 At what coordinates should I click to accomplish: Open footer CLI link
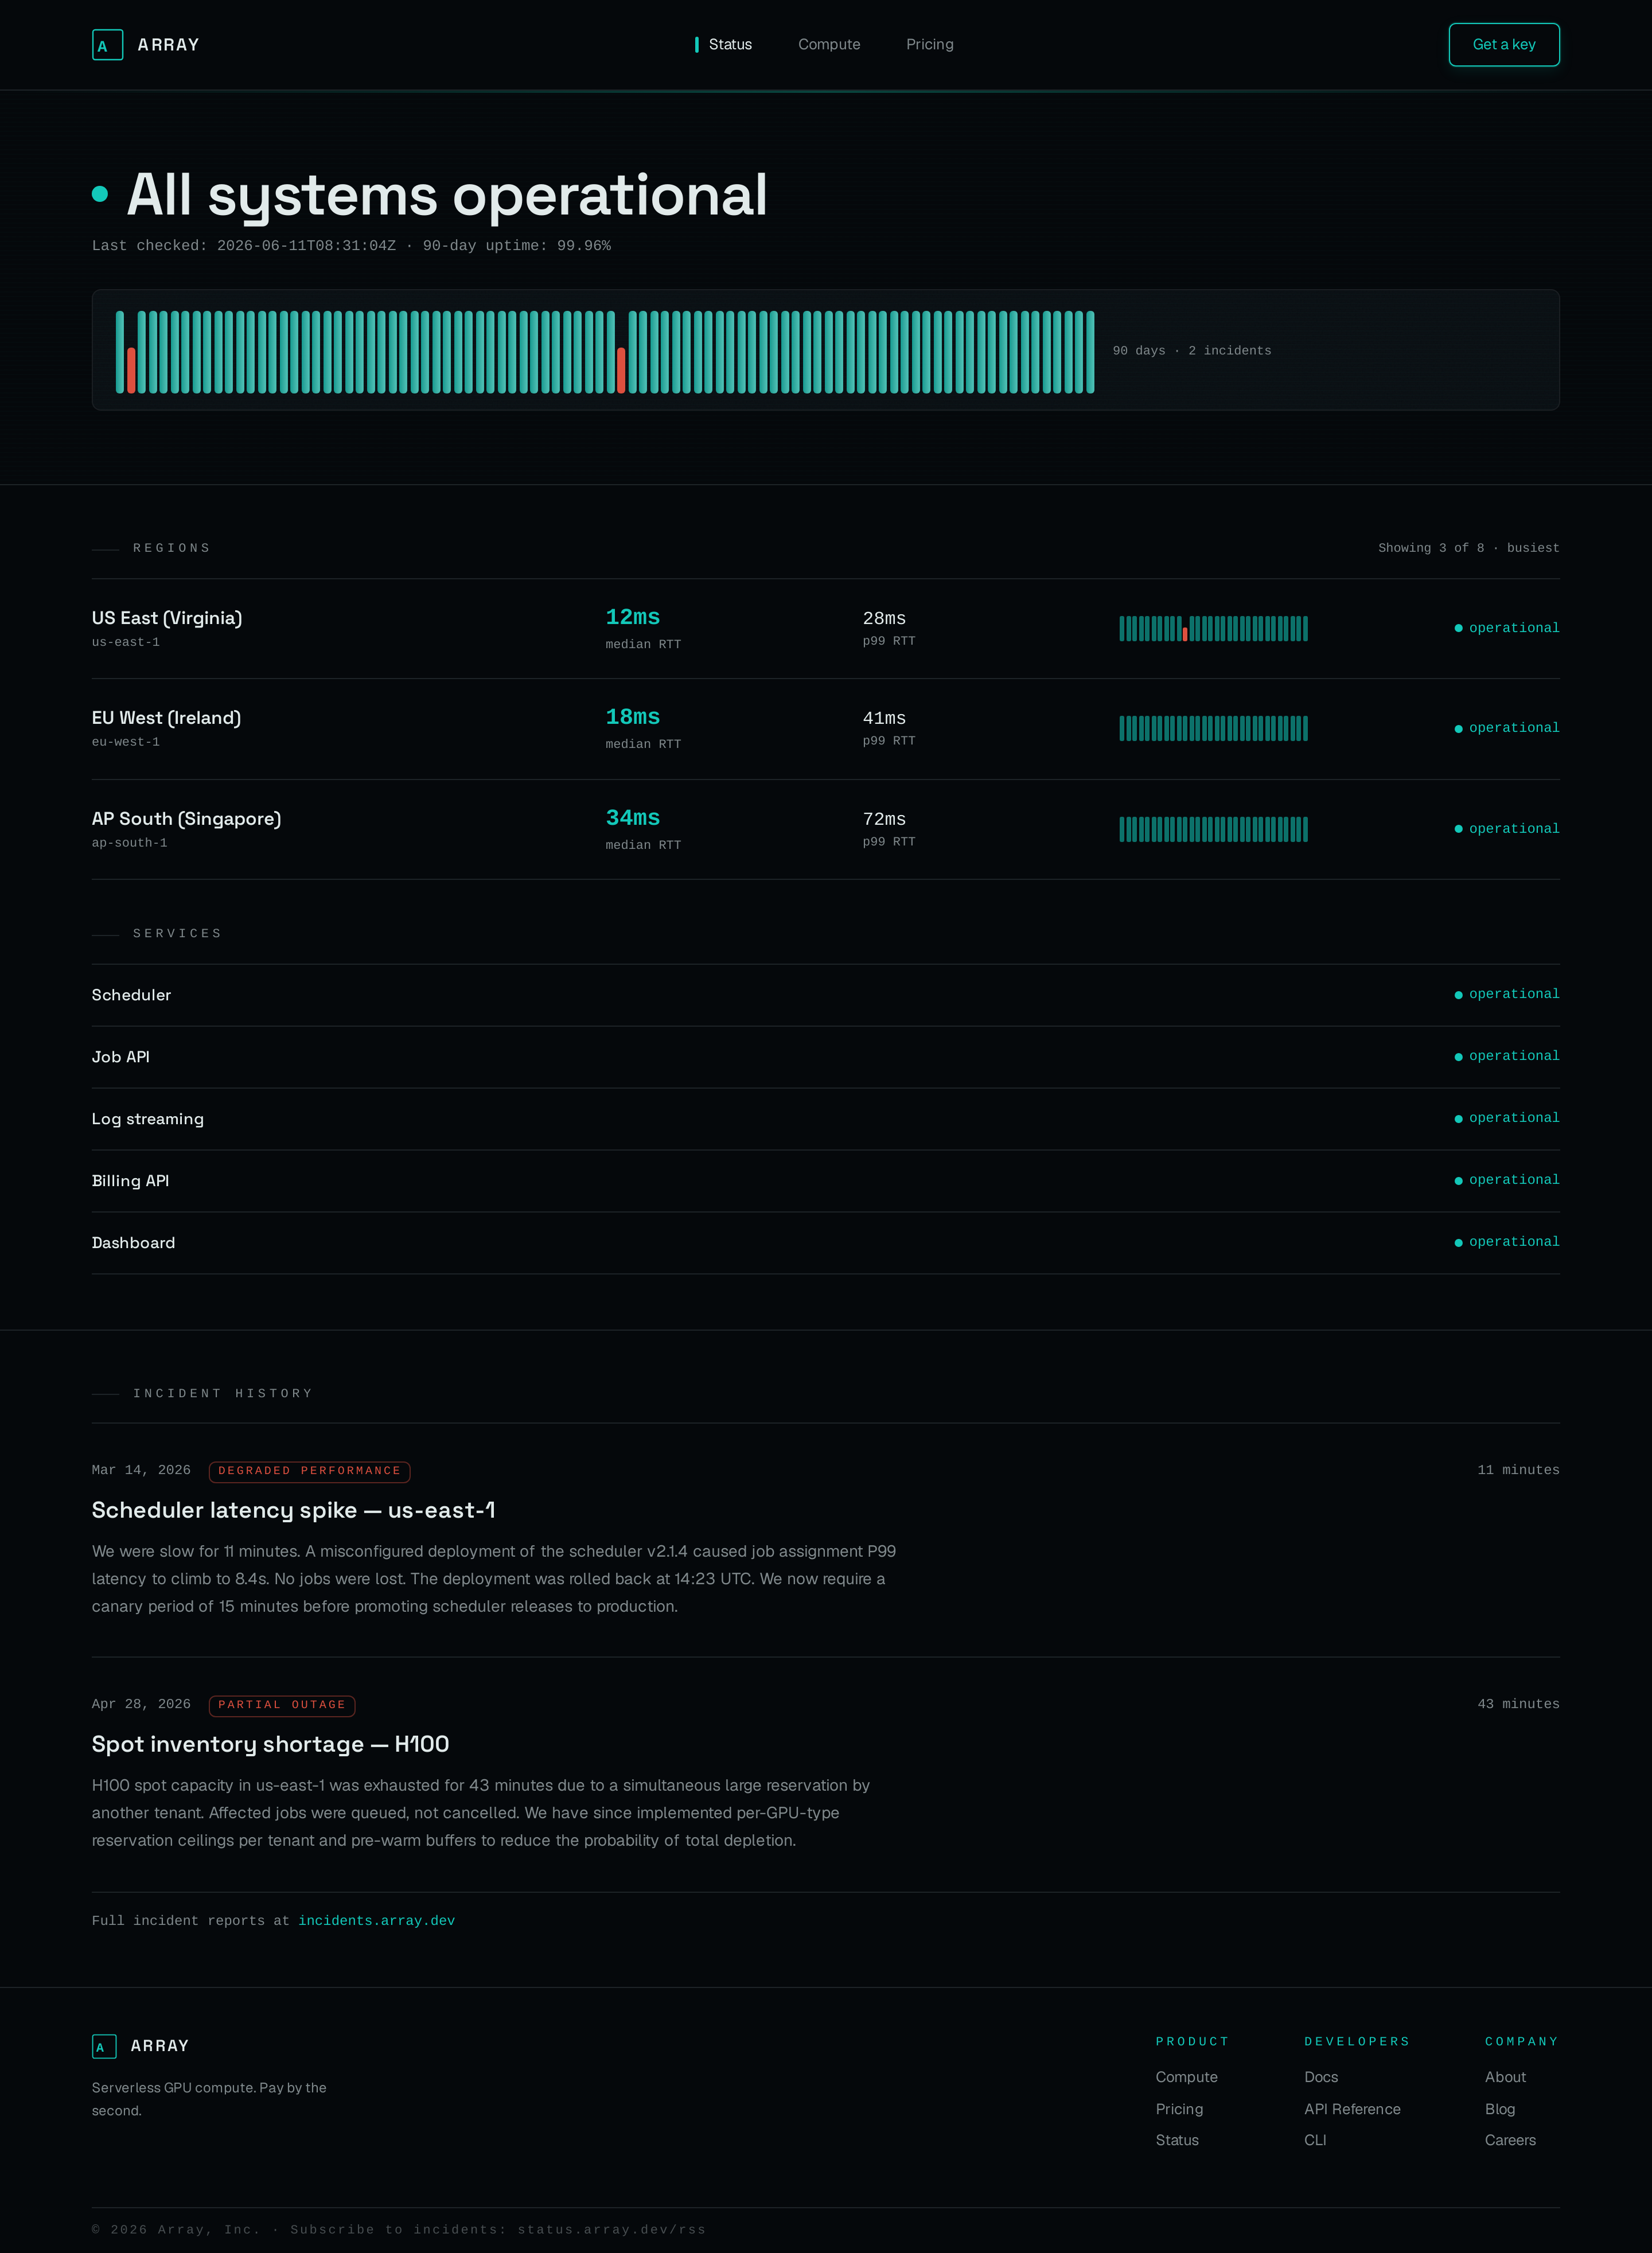[x=1315, y=2140]
